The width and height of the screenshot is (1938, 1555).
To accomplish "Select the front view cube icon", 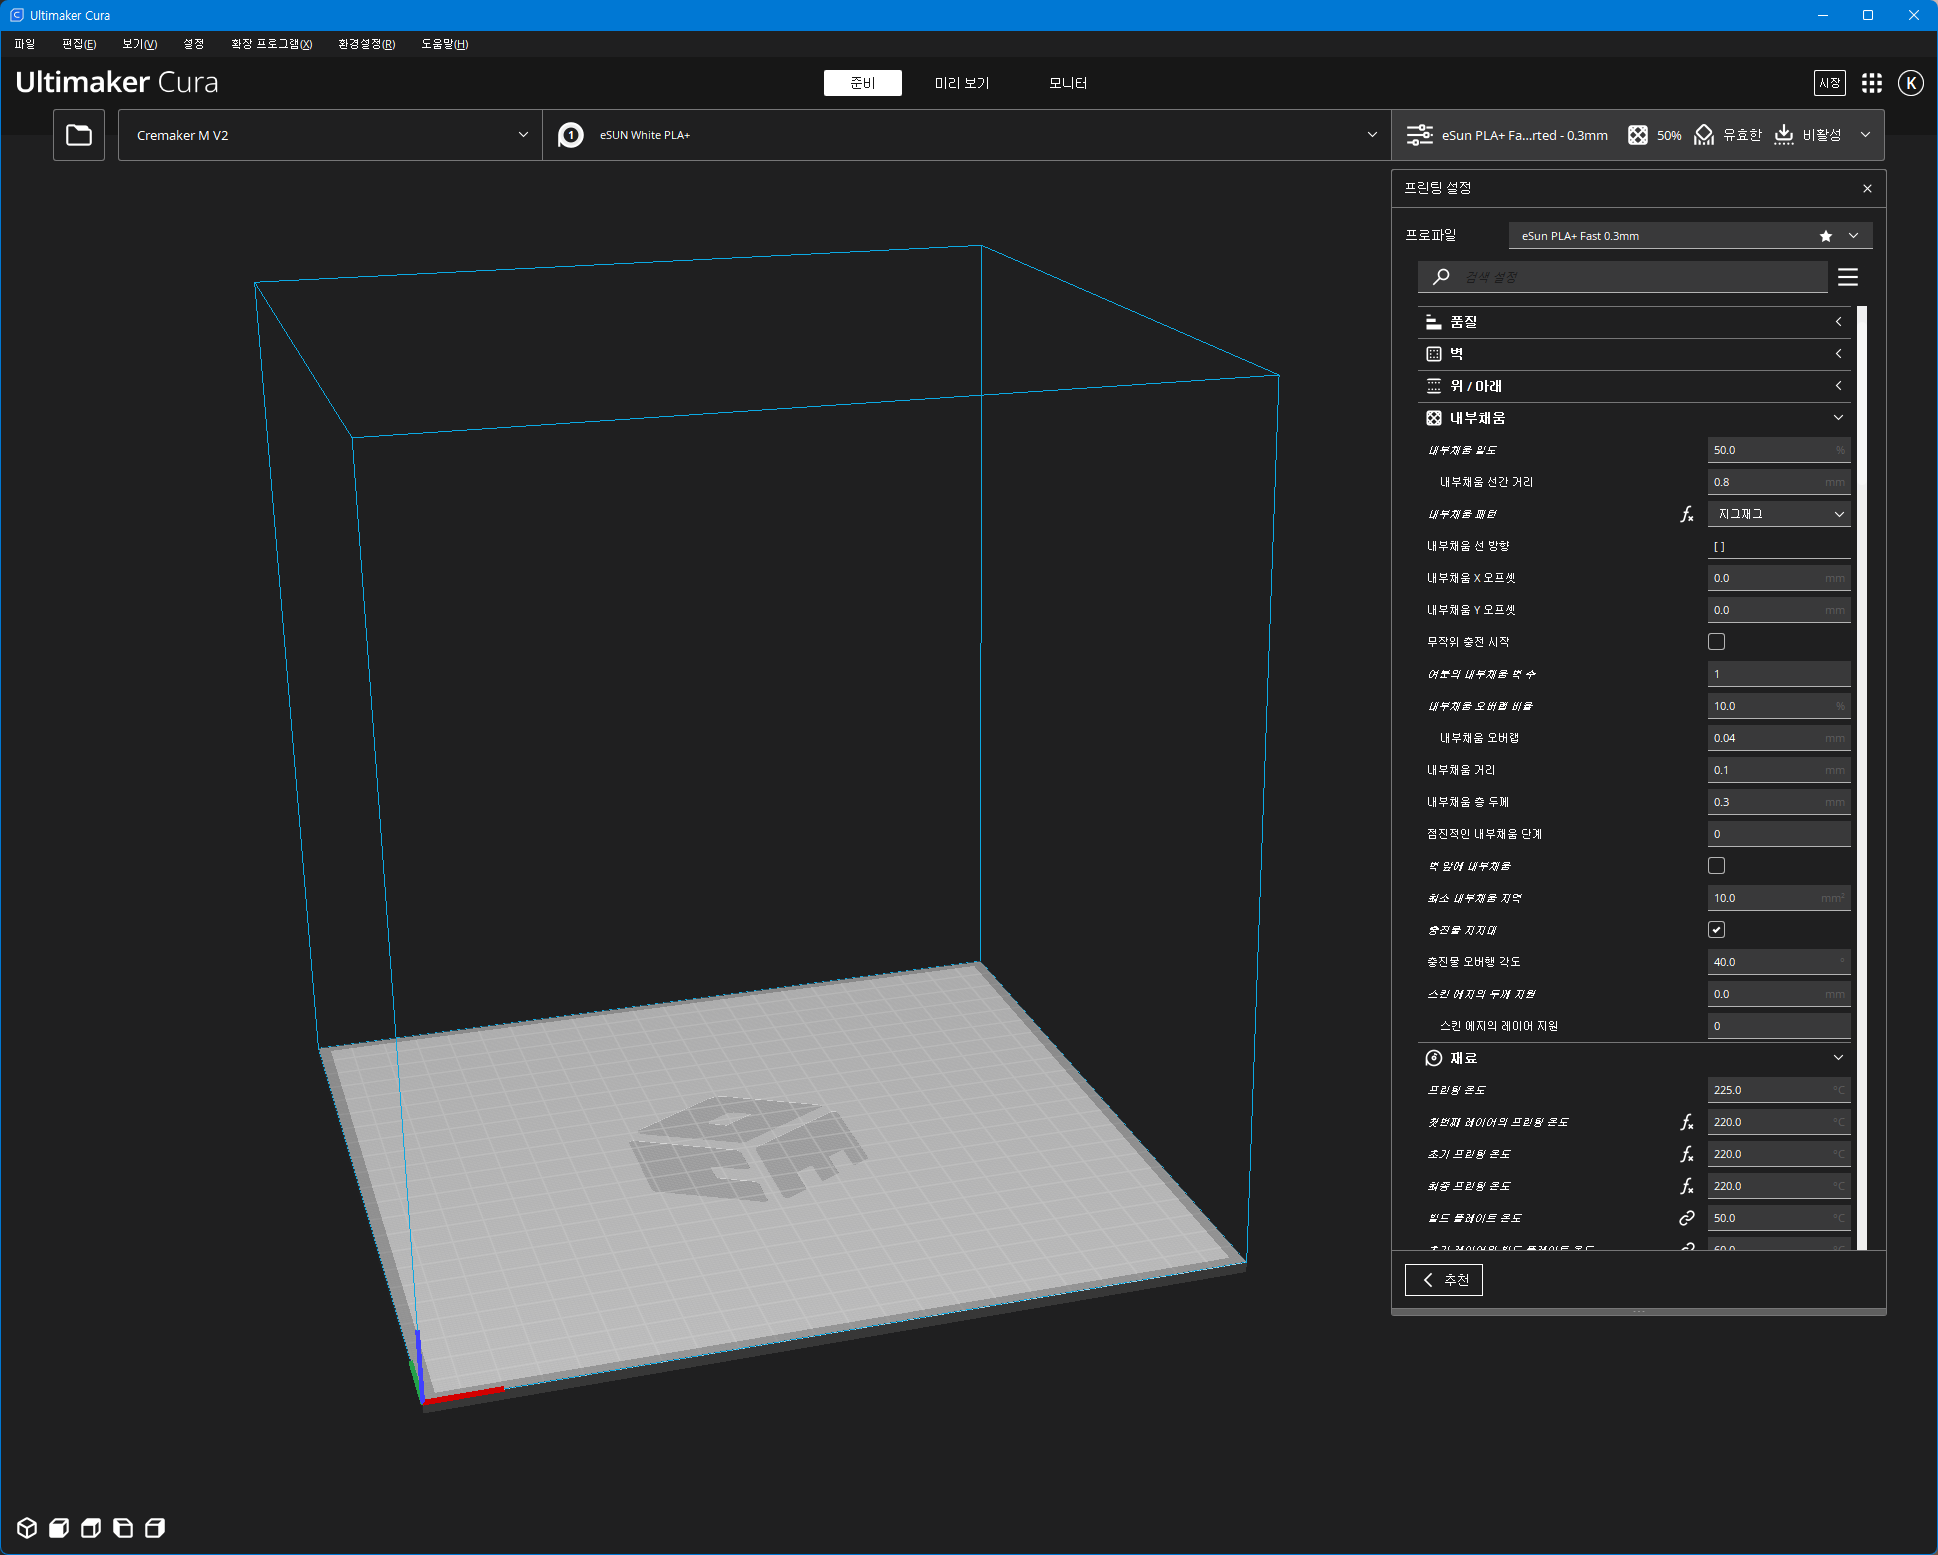I will (x=59, y=1528).
